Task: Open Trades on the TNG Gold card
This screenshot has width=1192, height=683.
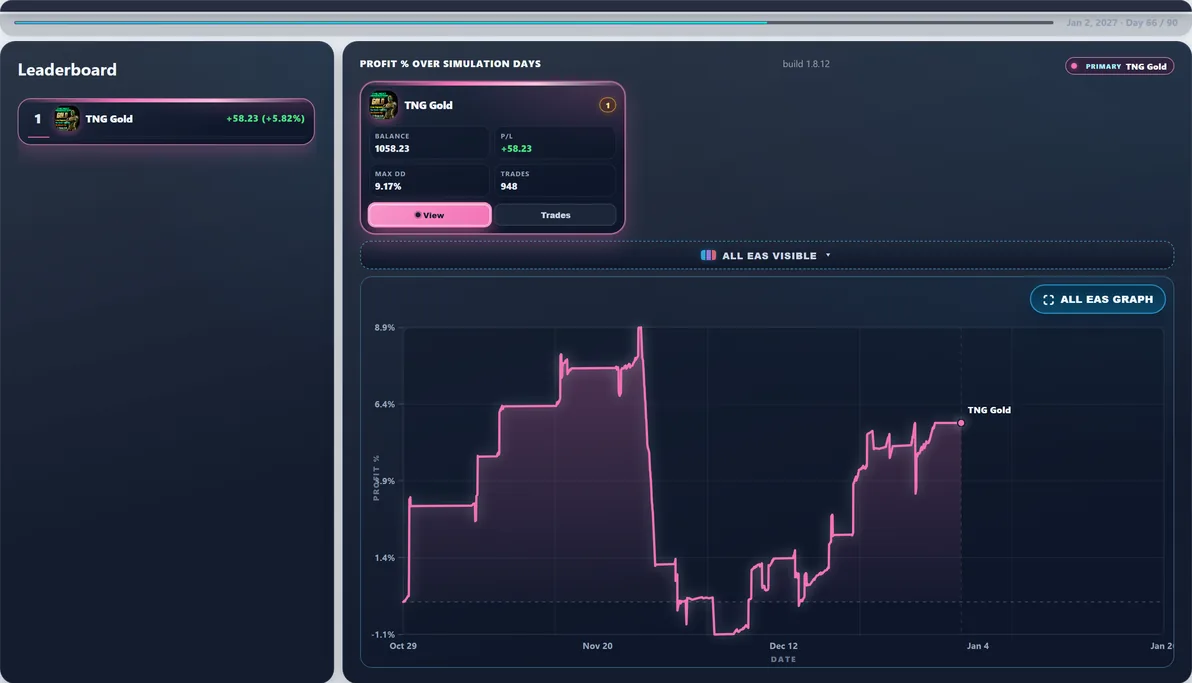Action: click(x=556, y=215)
